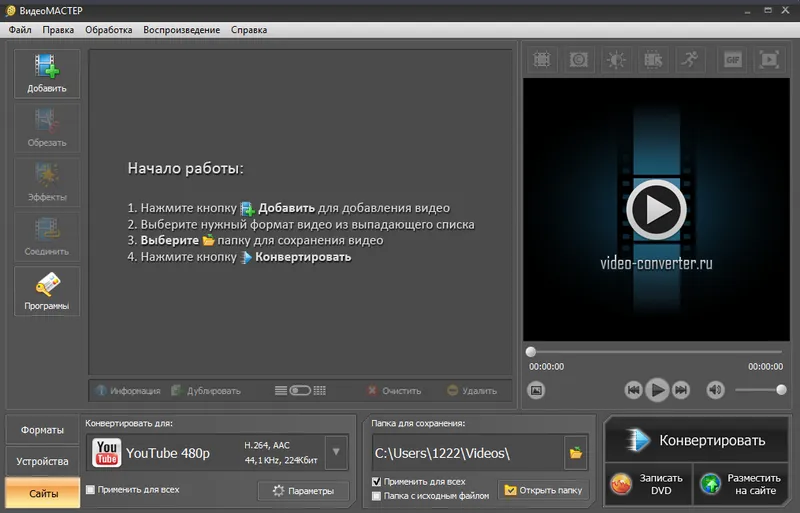Click the Очистить clear button
This screenshot has width=800, height=513.
point(394,390)
